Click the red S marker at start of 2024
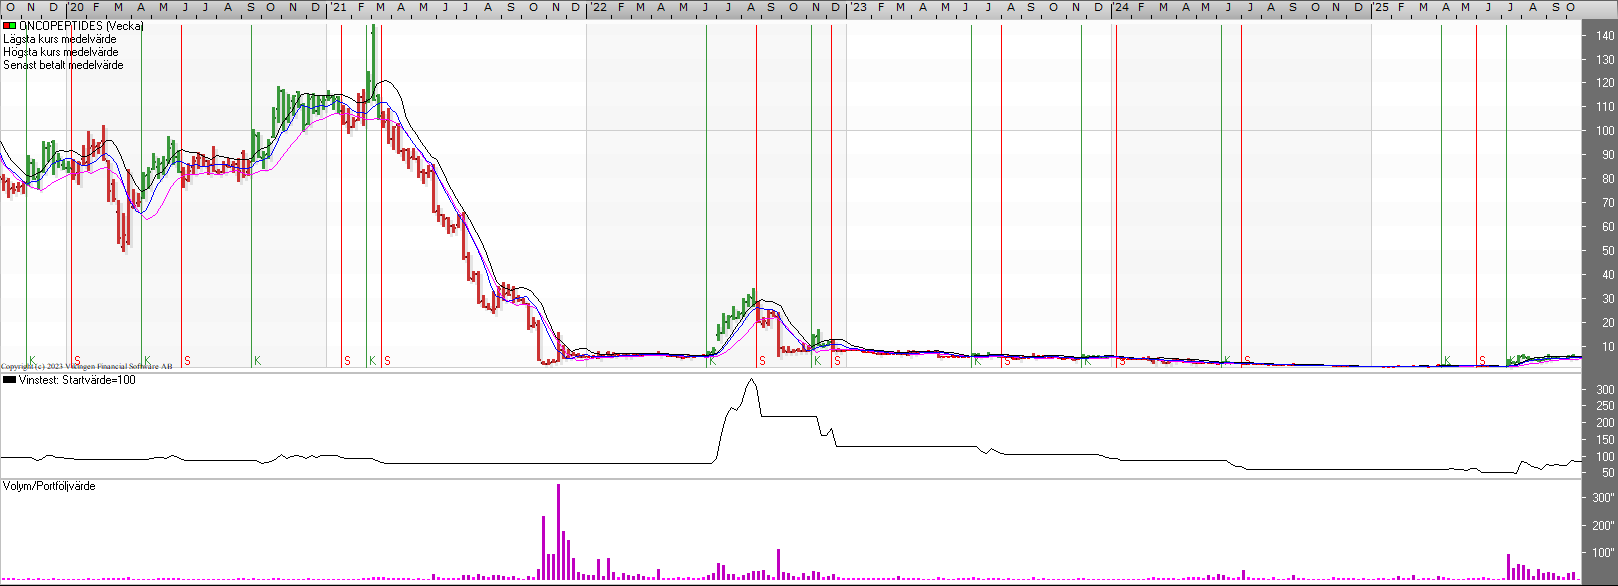The width and height of the screenshot is (1618, 586). [1122, 361]
